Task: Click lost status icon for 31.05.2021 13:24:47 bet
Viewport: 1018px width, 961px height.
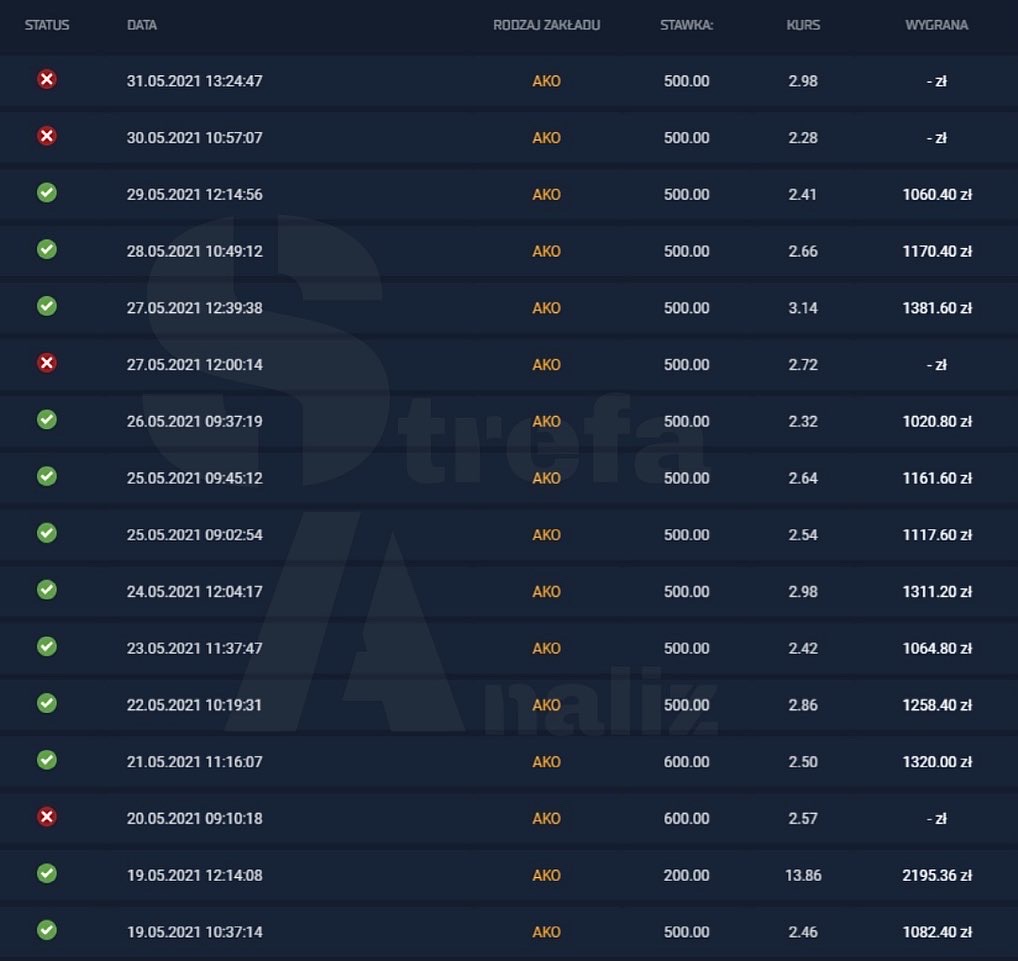Action: point(47,79)
